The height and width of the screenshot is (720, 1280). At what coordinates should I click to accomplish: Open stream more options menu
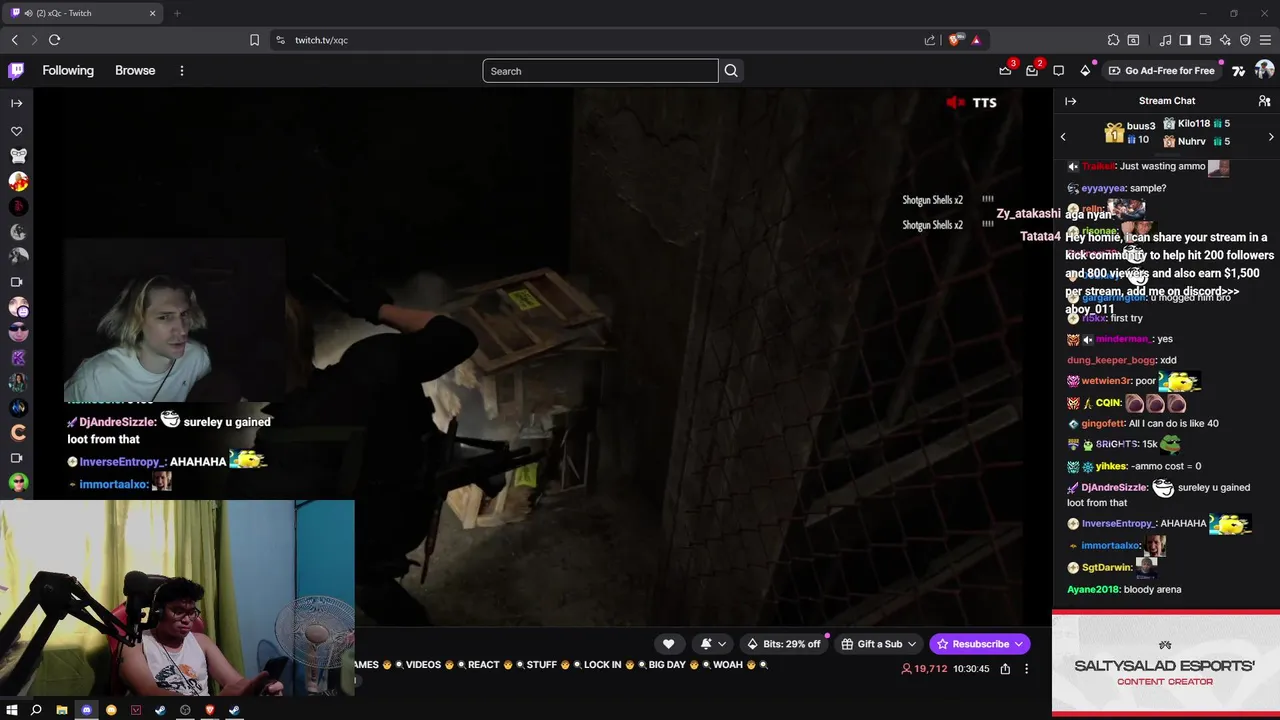[x=1026, y=669]
